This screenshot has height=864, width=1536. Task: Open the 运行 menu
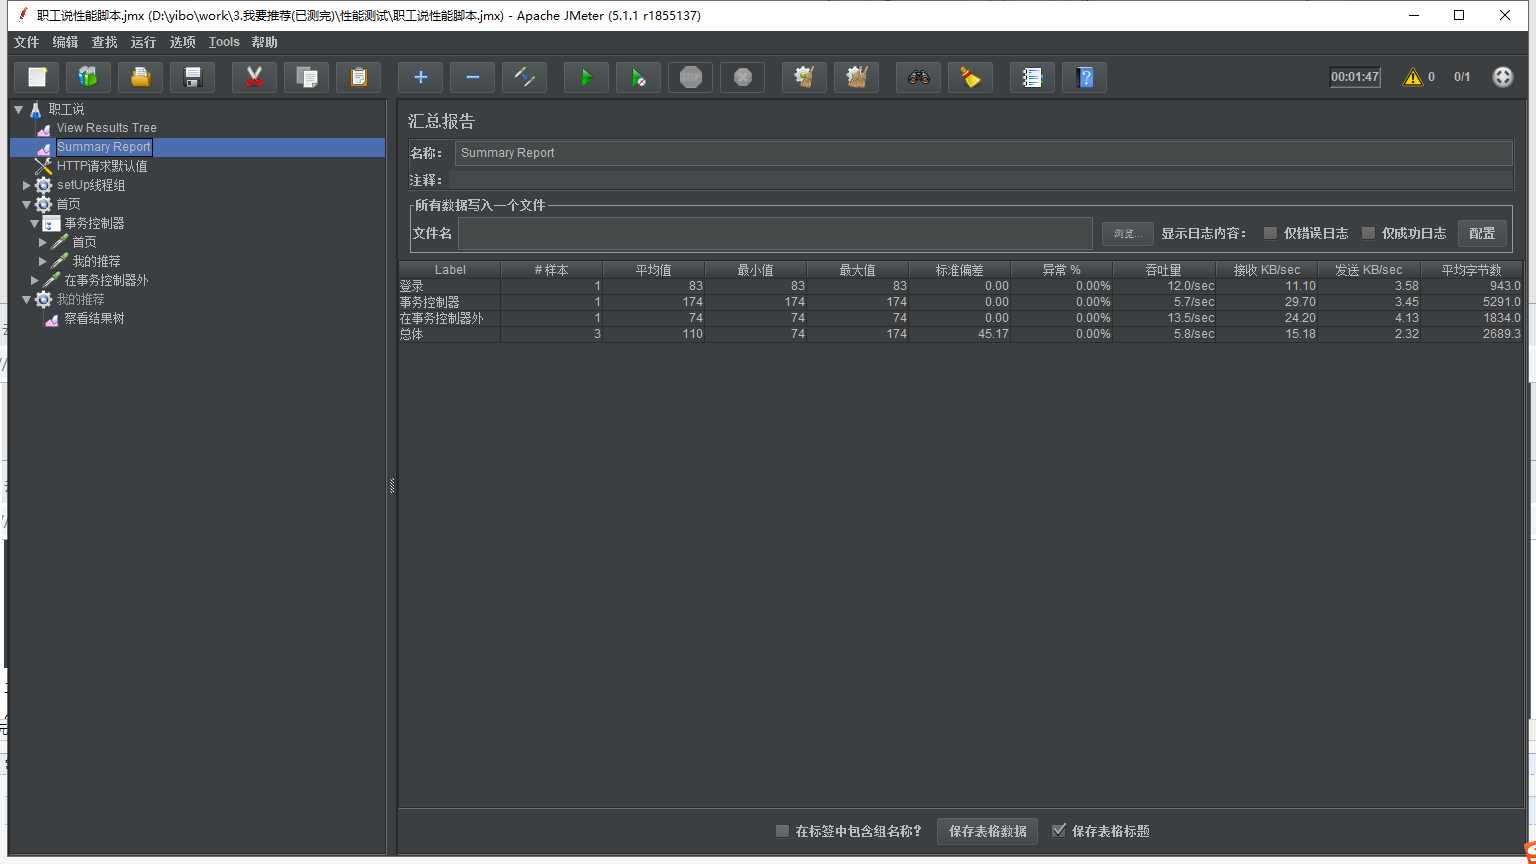click(143, 42)
